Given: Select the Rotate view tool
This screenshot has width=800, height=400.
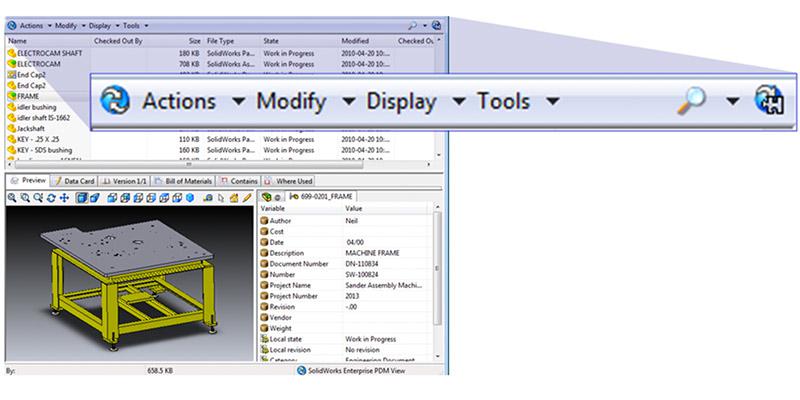Looking at the screenshot, I should tap(51, 197).
